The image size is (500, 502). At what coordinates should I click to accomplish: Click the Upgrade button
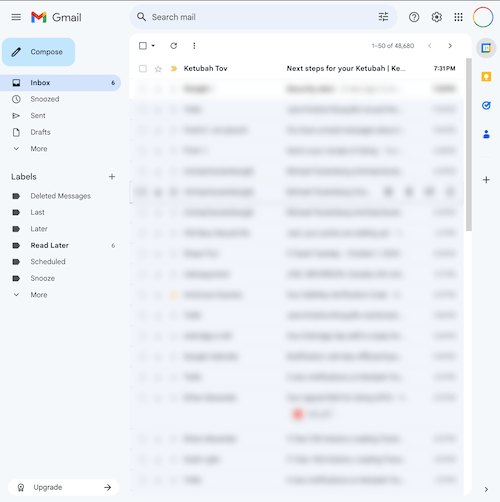pyautogui.click(x=63, y=487)
